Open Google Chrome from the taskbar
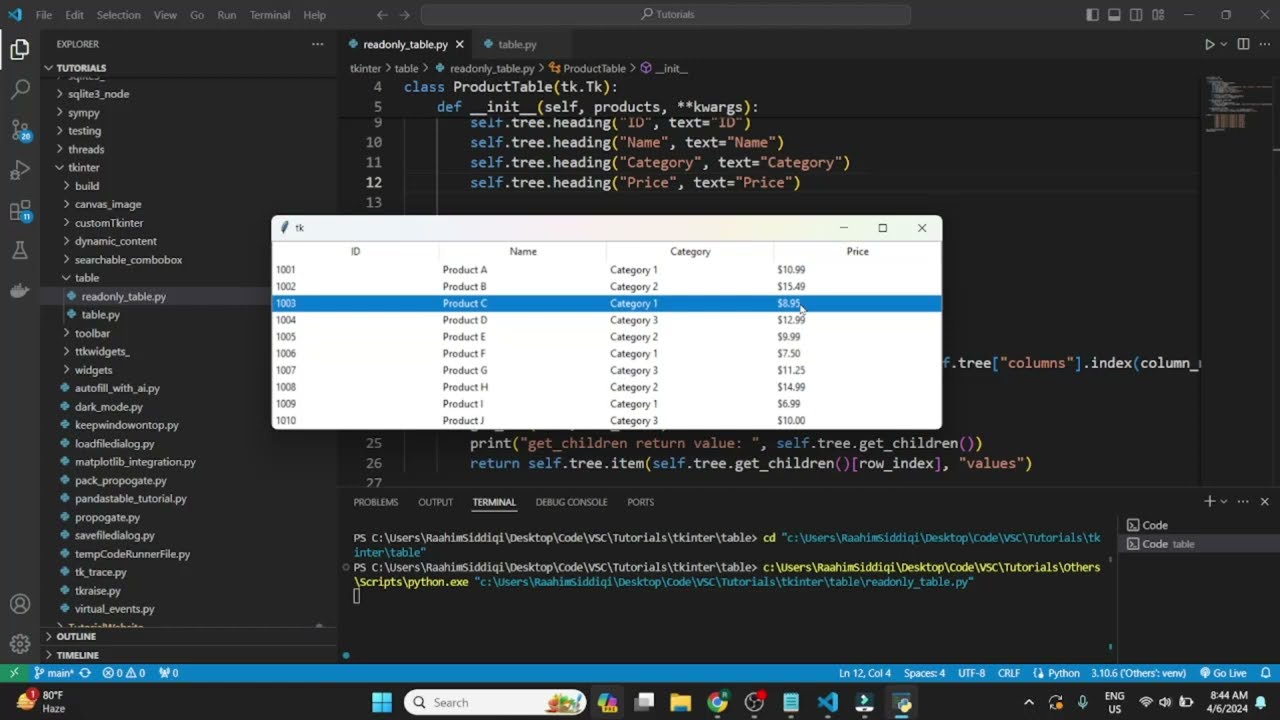 coord(717,702)
